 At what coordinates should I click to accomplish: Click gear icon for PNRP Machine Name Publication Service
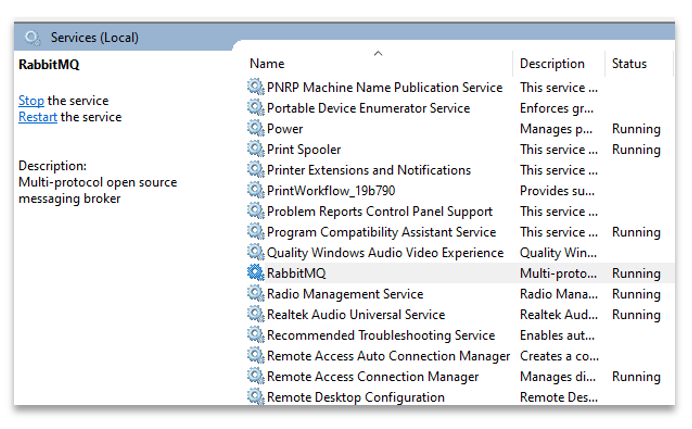tap(256, 87)
